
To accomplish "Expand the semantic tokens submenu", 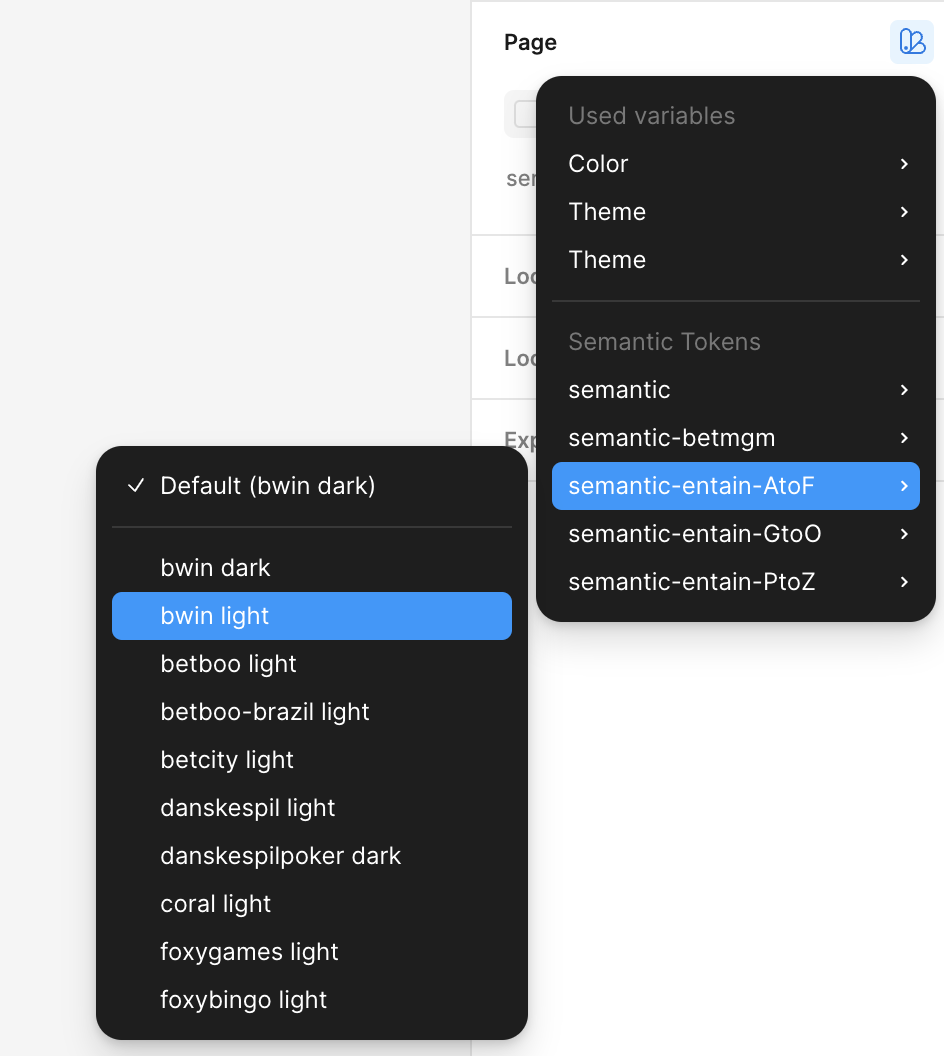I will coord(735,390).
